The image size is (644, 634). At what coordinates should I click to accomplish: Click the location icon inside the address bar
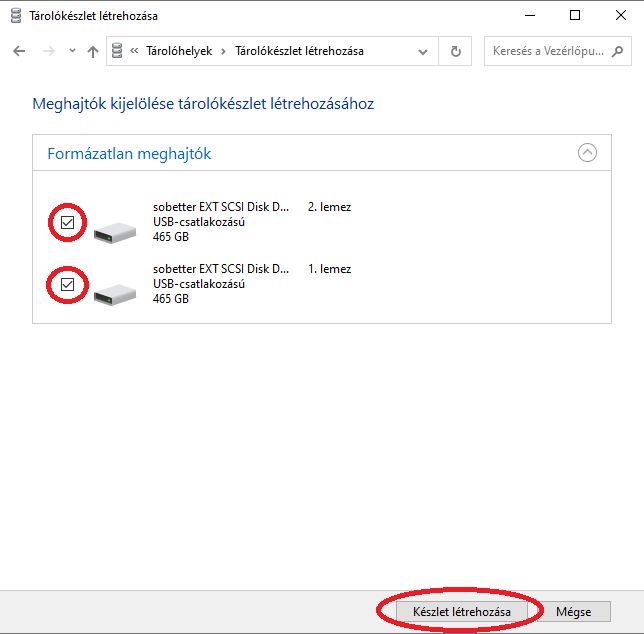pos(118,51)
